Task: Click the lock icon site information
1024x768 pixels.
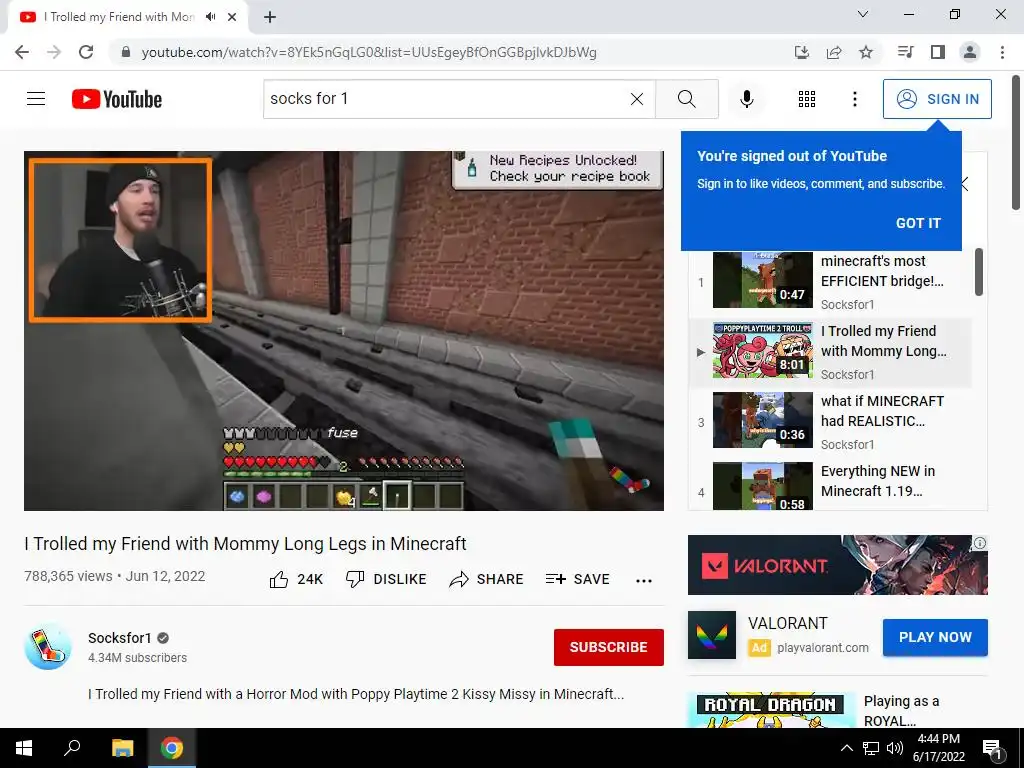Action: pyautogui.click(x=126, y=52)
